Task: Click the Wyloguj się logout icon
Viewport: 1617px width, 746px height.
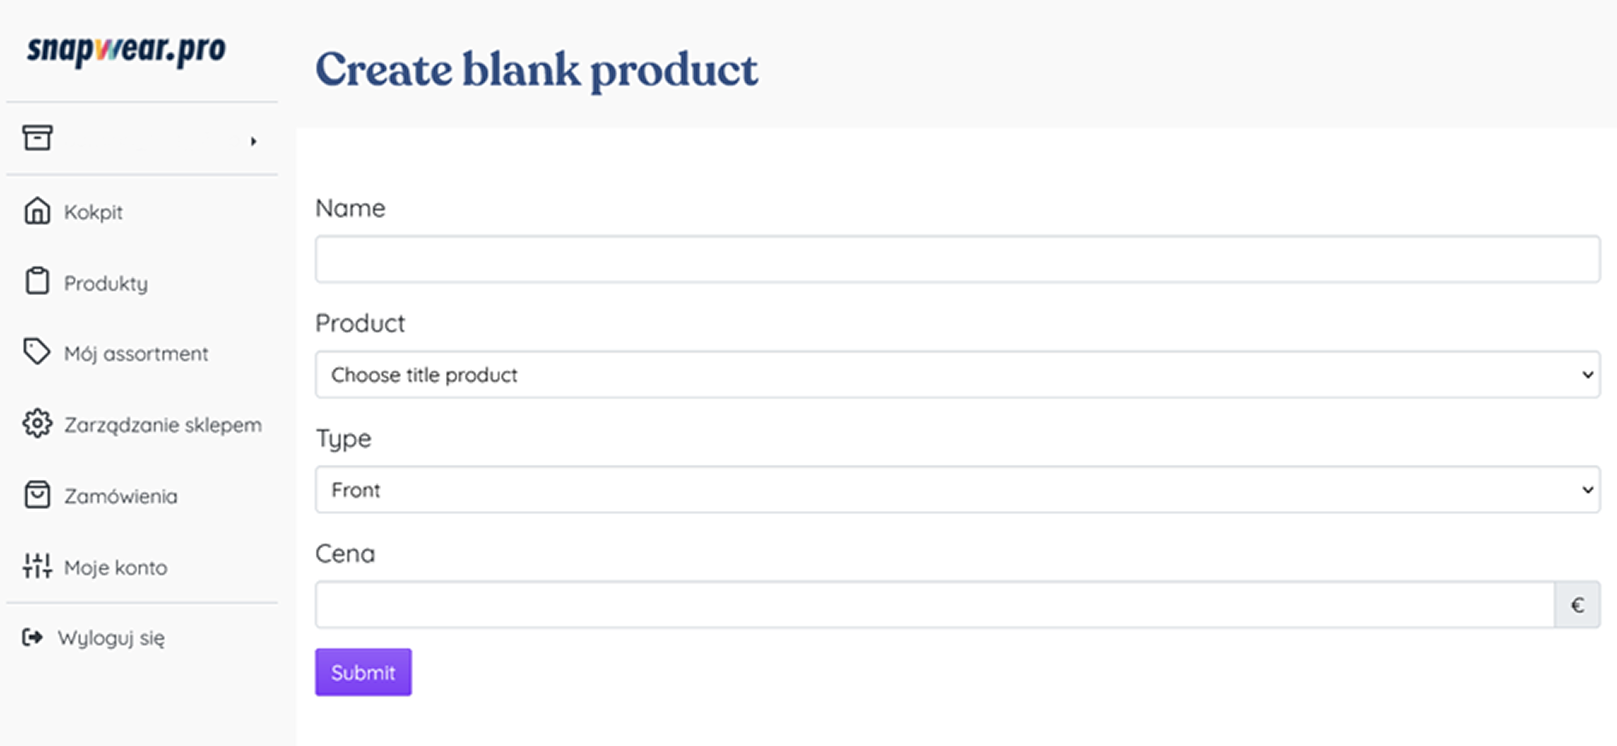Action: 33,637
